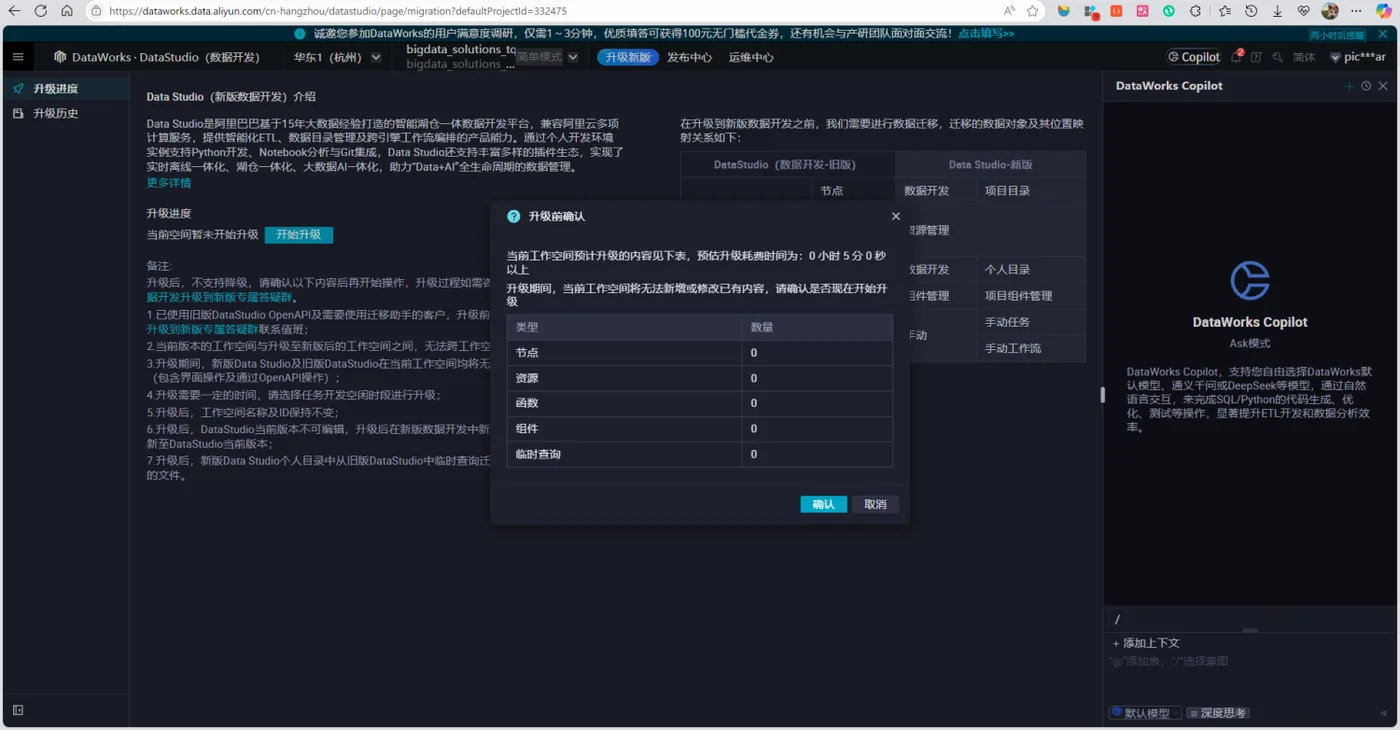1400x730 pixels.
Task: Click 升级新版 pill in header
Action: [x=627, y=57]
